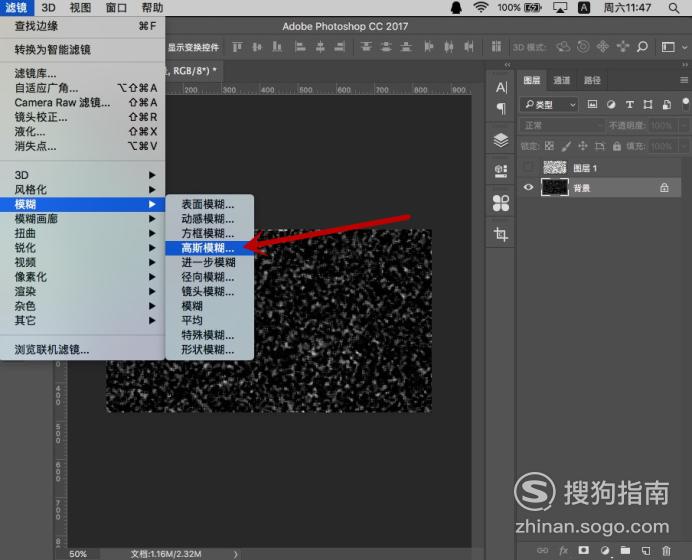The image size is (692, 560).
Task: Click the create new layer icon
Action: click(x=646, y=550)
